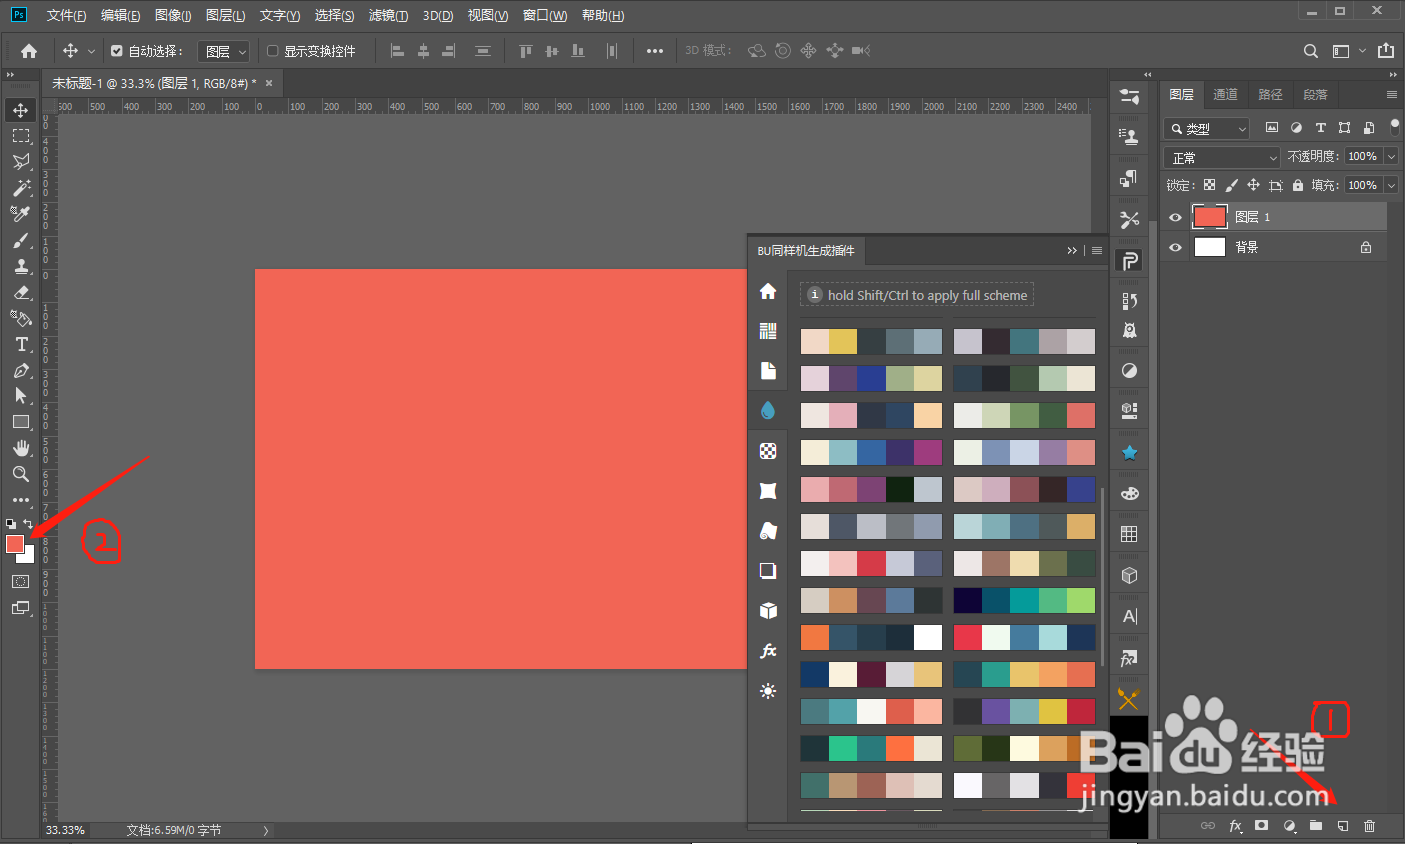Swap foreground and background colors

[28, 523]
